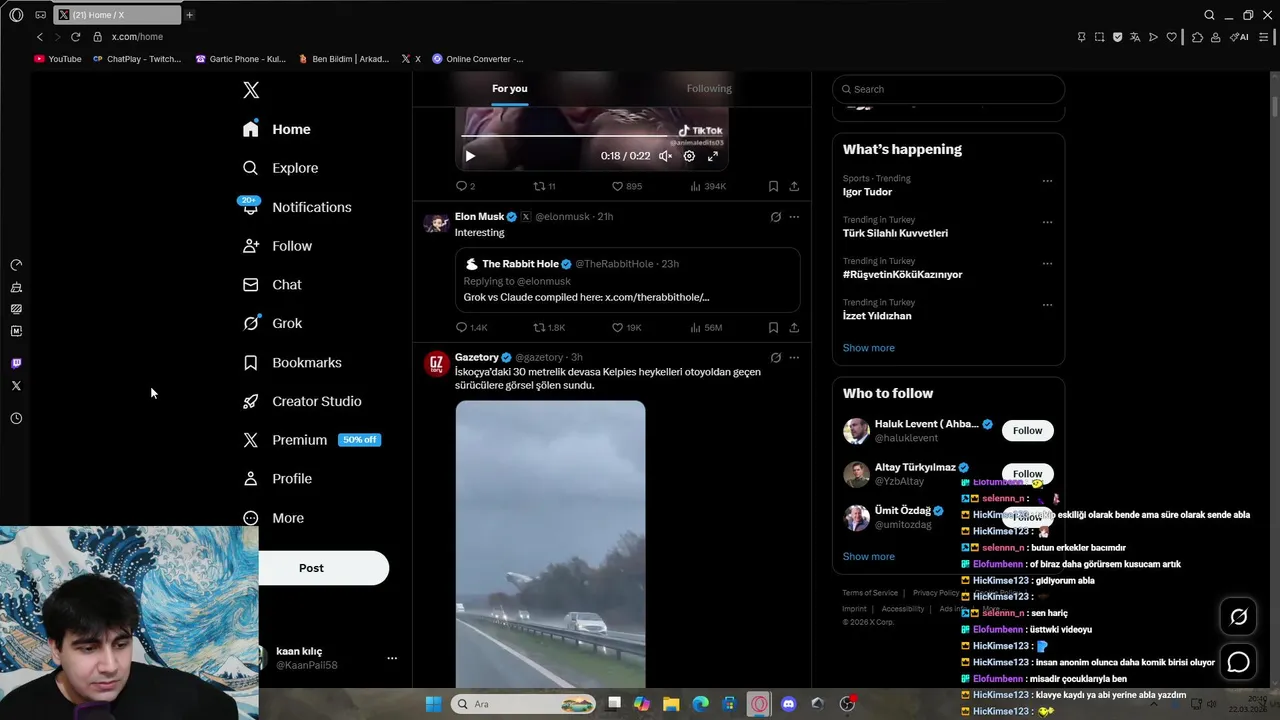Viewport: 1280px width, 720px height.
Task: Focus the X Search field
Action: tap(948, 89)
